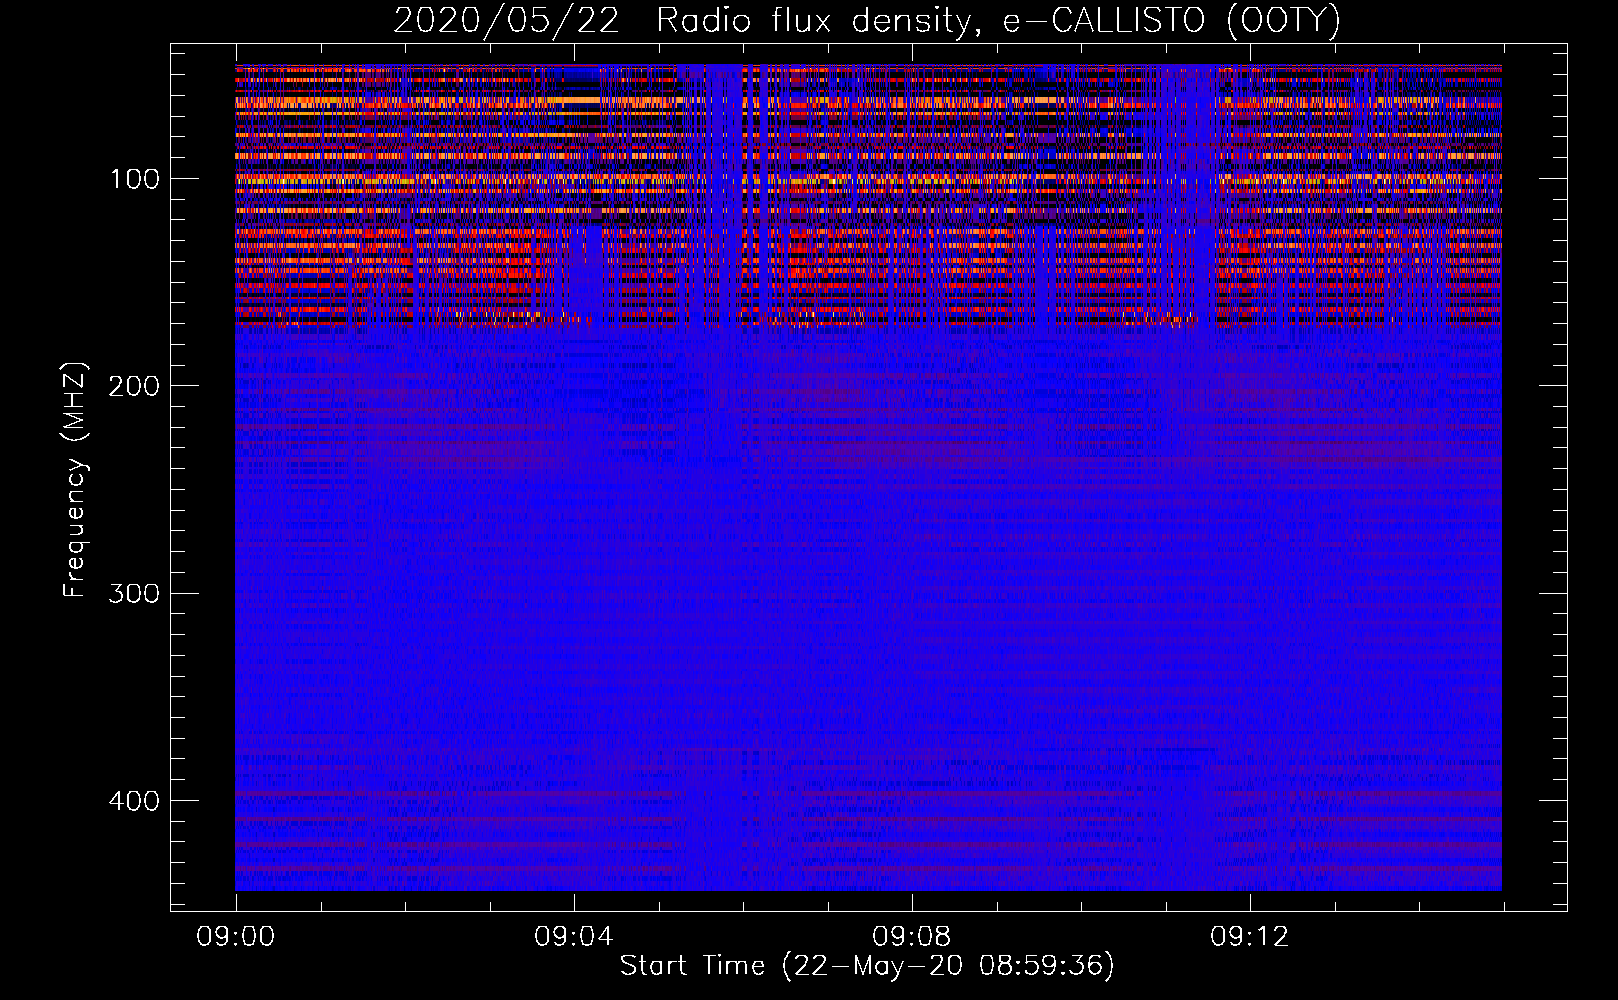Click the '300' frequency axis label

[134, 593]
